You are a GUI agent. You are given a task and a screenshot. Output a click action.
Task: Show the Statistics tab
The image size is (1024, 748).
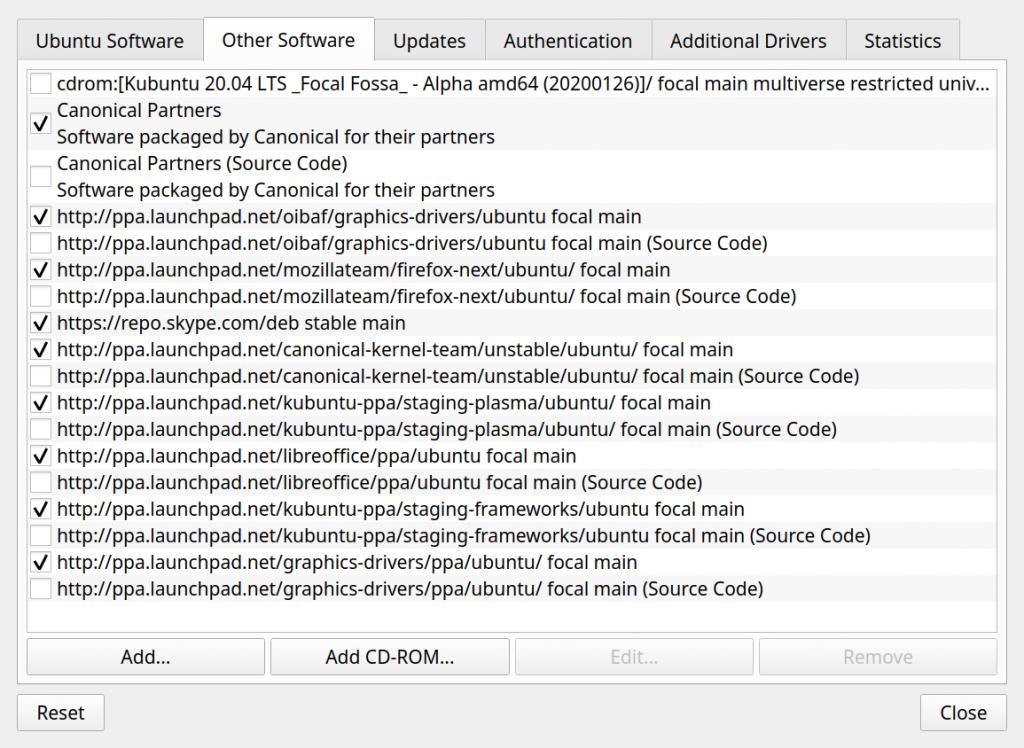click(x=902, y=41)
